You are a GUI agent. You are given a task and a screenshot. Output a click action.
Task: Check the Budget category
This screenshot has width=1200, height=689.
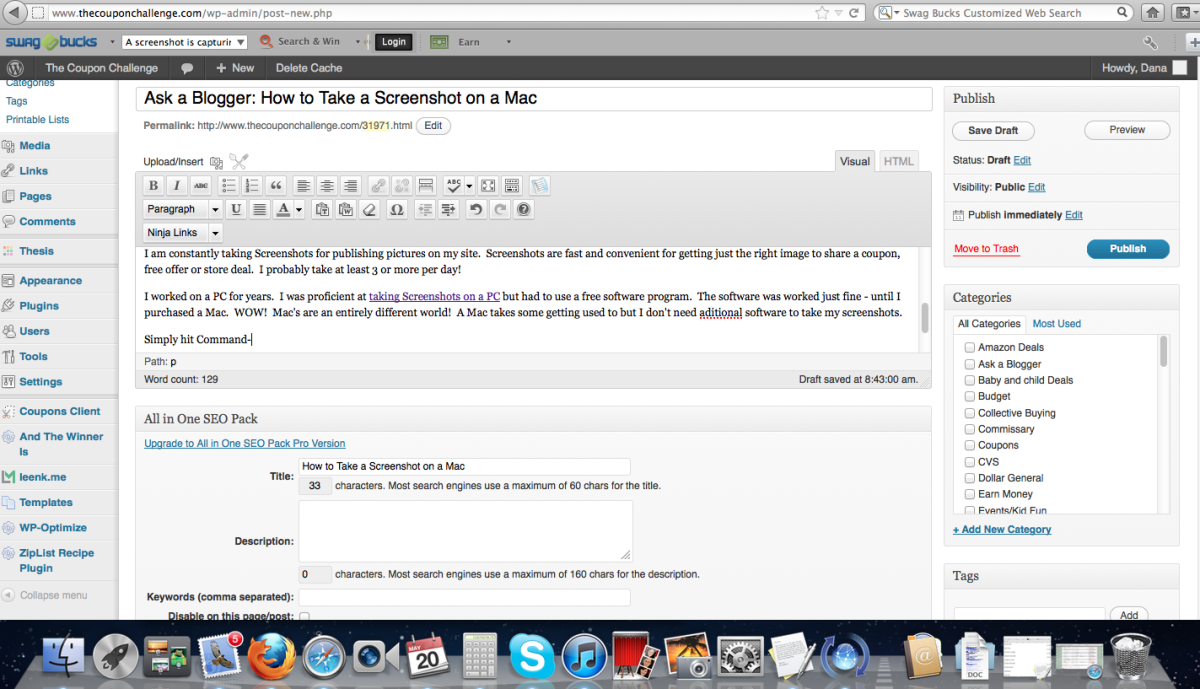[970, 396]
